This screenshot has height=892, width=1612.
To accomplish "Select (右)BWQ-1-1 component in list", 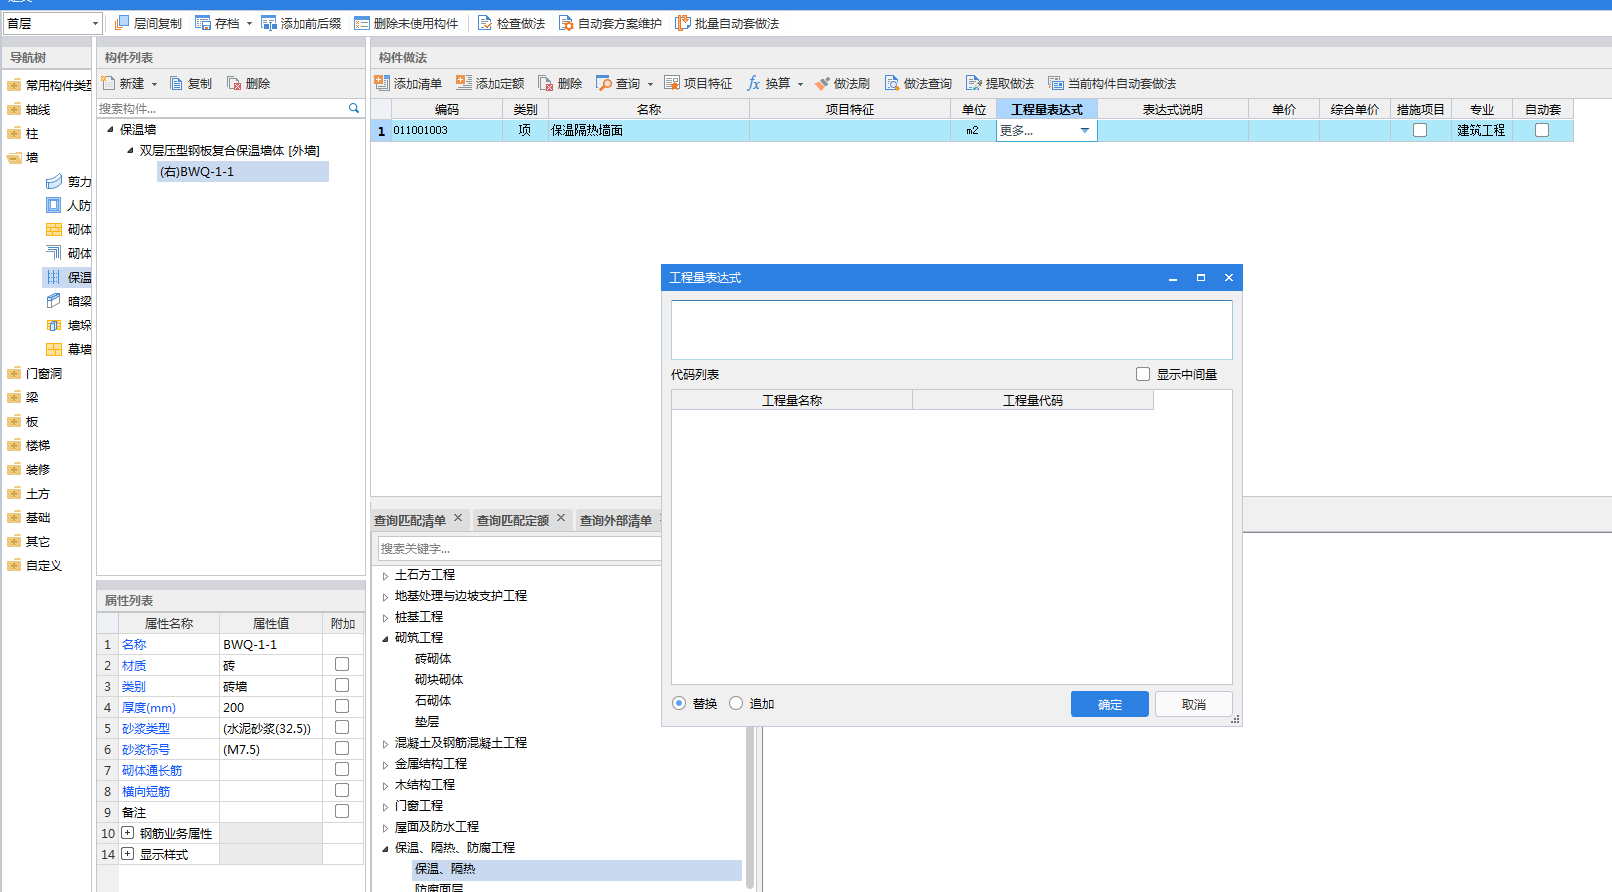I will 243,171.
